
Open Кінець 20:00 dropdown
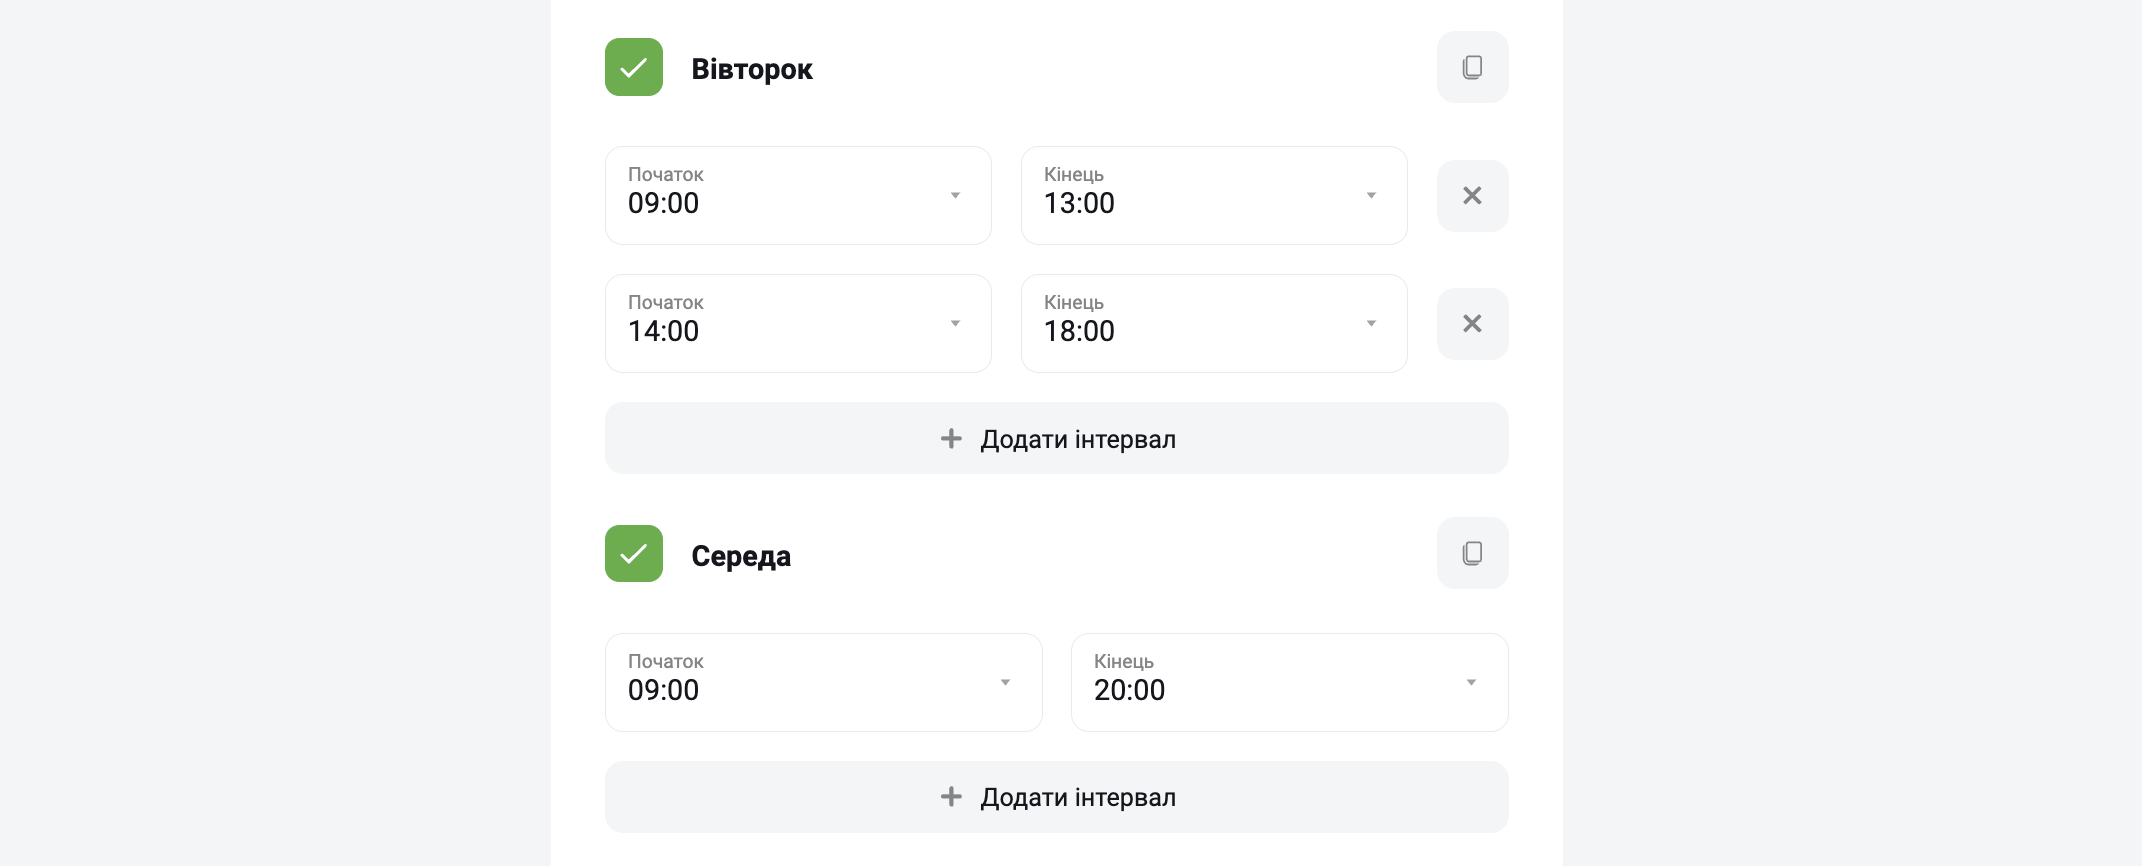coord(1289,682)
